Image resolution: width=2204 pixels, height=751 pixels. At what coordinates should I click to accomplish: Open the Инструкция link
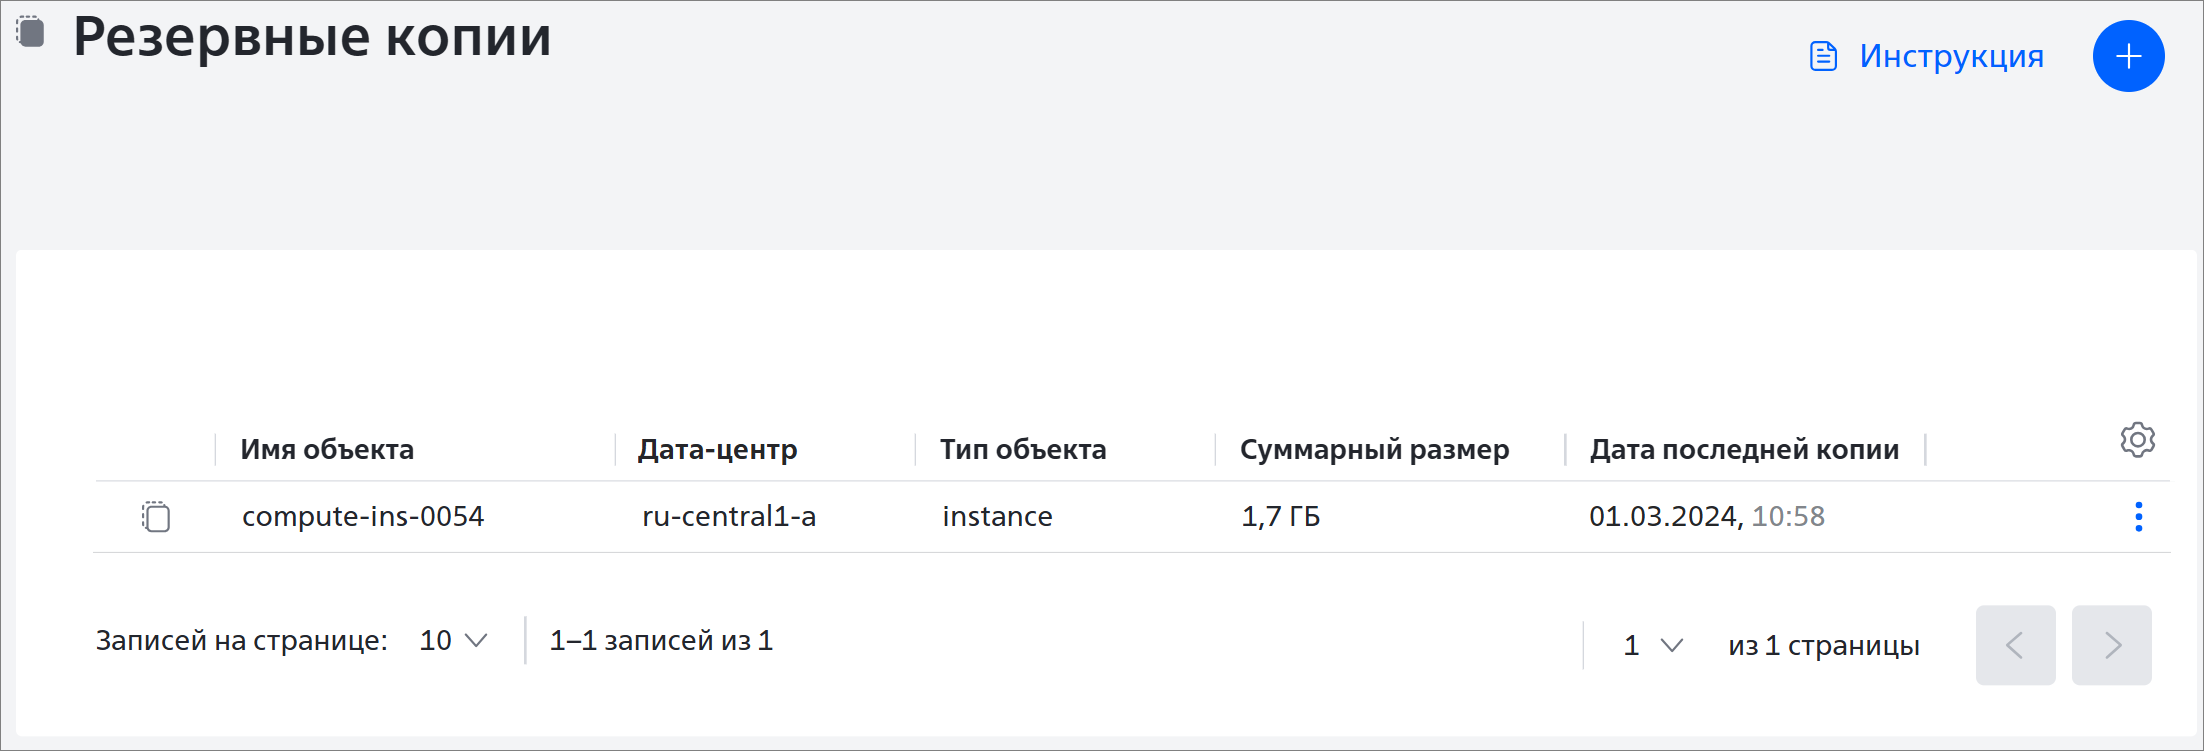(1951, 56)
